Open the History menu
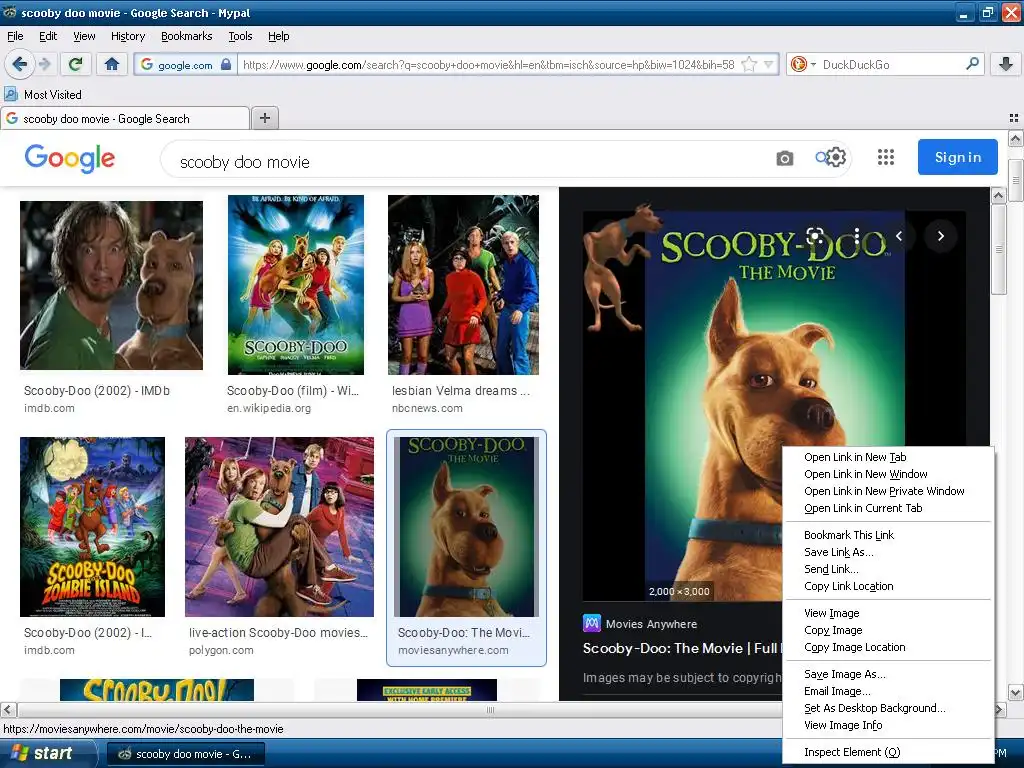Viewport: 1024px width, 768px height. coord(127,36)
